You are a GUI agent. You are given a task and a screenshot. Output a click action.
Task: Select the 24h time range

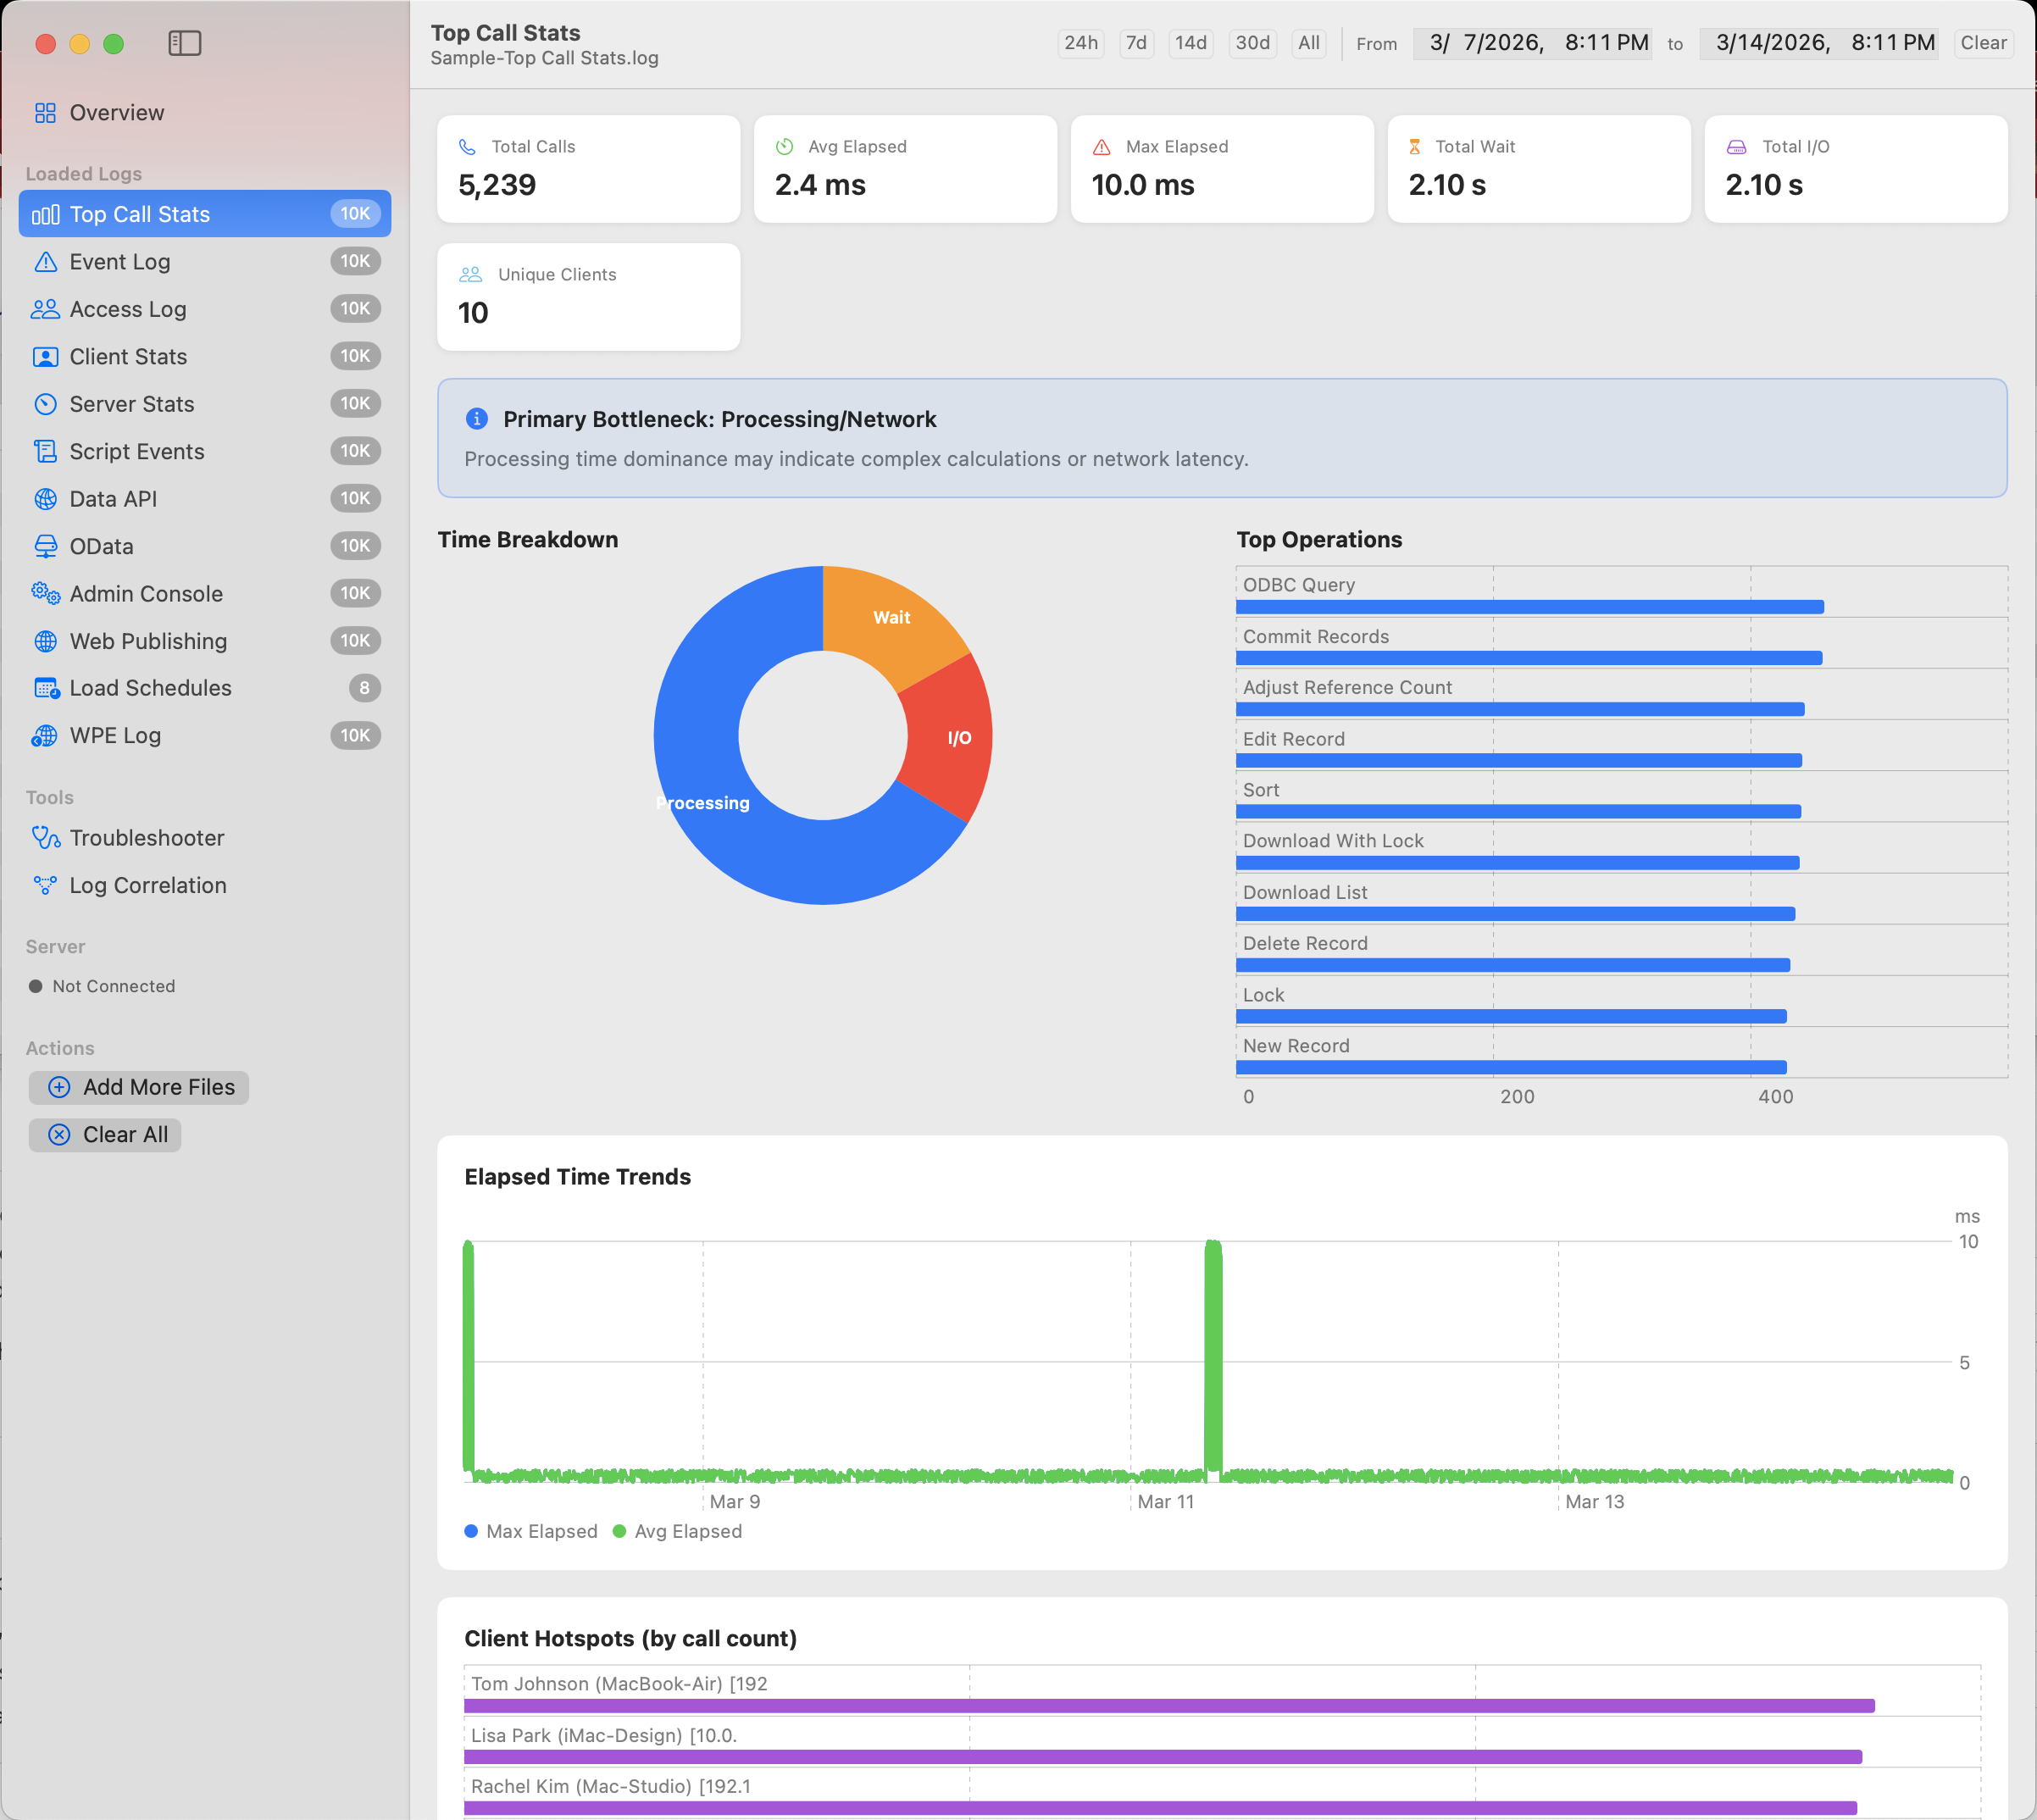coord(1080,43)
